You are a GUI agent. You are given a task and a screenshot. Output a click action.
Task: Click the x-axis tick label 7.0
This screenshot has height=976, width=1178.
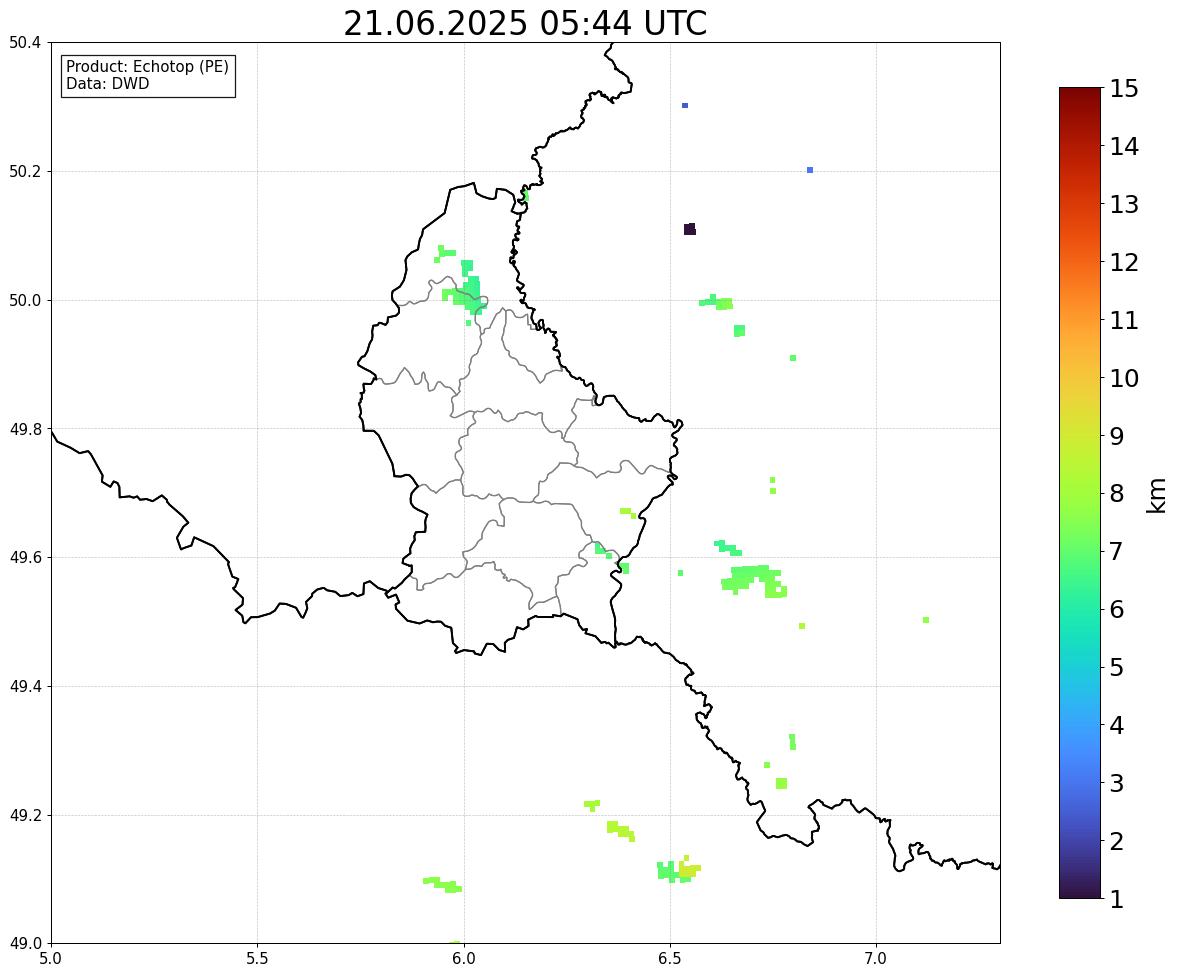tap(877, 959)
